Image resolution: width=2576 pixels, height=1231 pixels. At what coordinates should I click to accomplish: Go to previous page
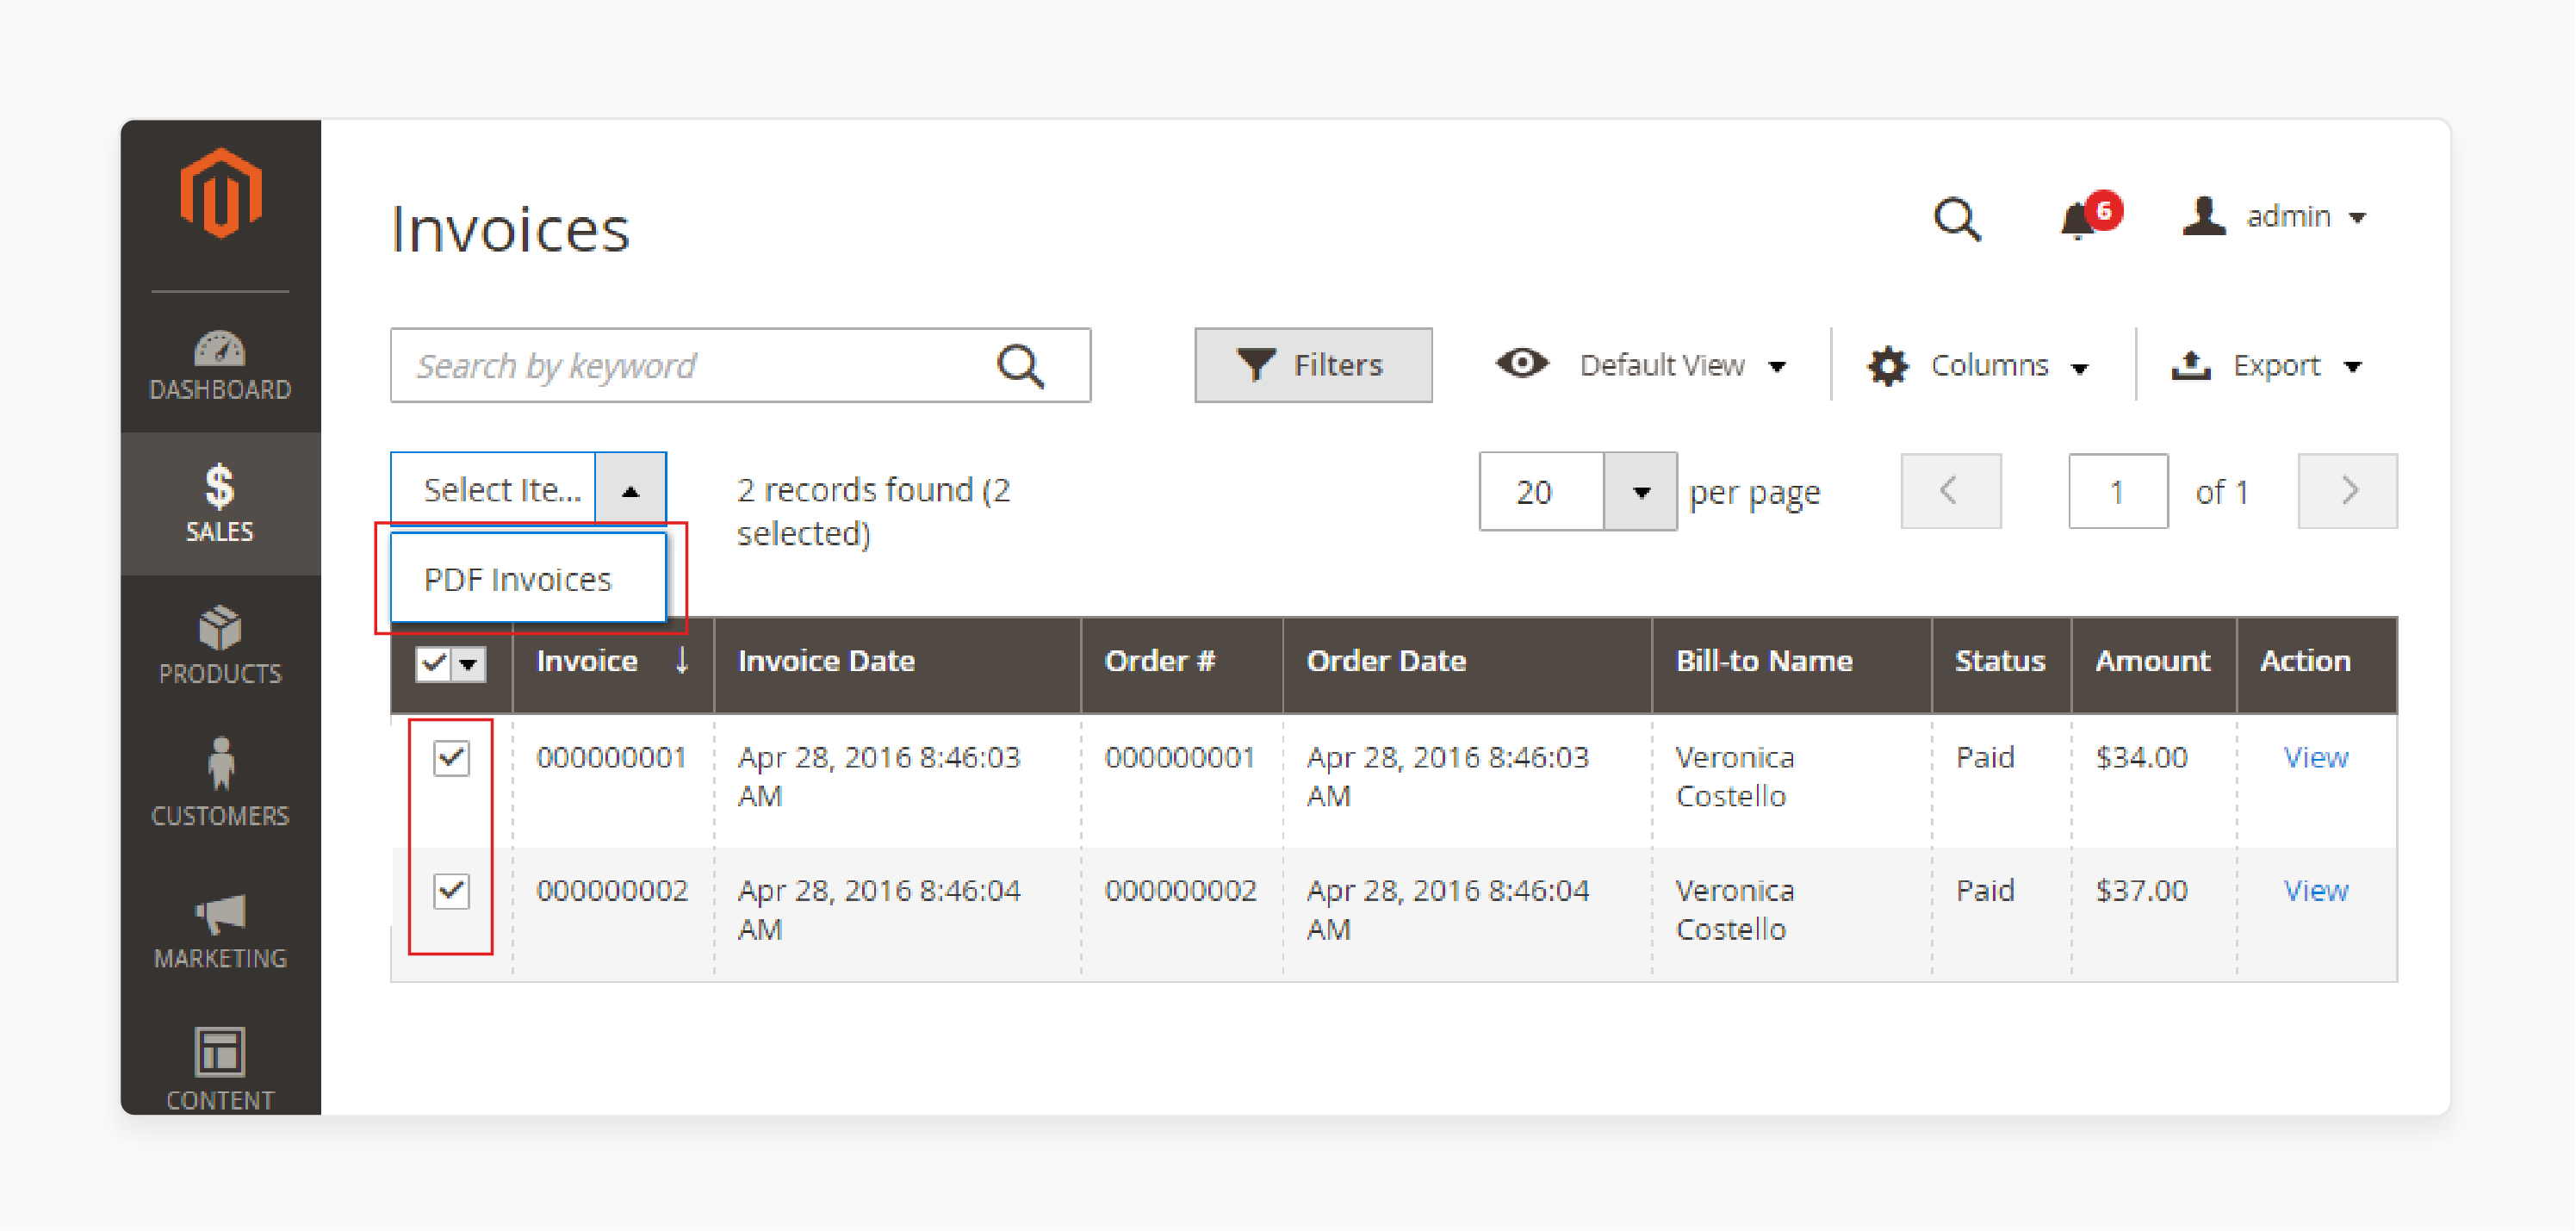[1950, 491]
